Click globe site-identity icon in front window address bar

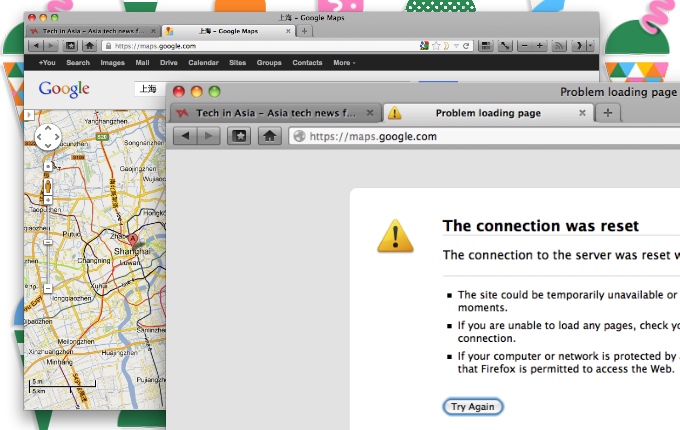pyautogui.click(x=299, y=136)
